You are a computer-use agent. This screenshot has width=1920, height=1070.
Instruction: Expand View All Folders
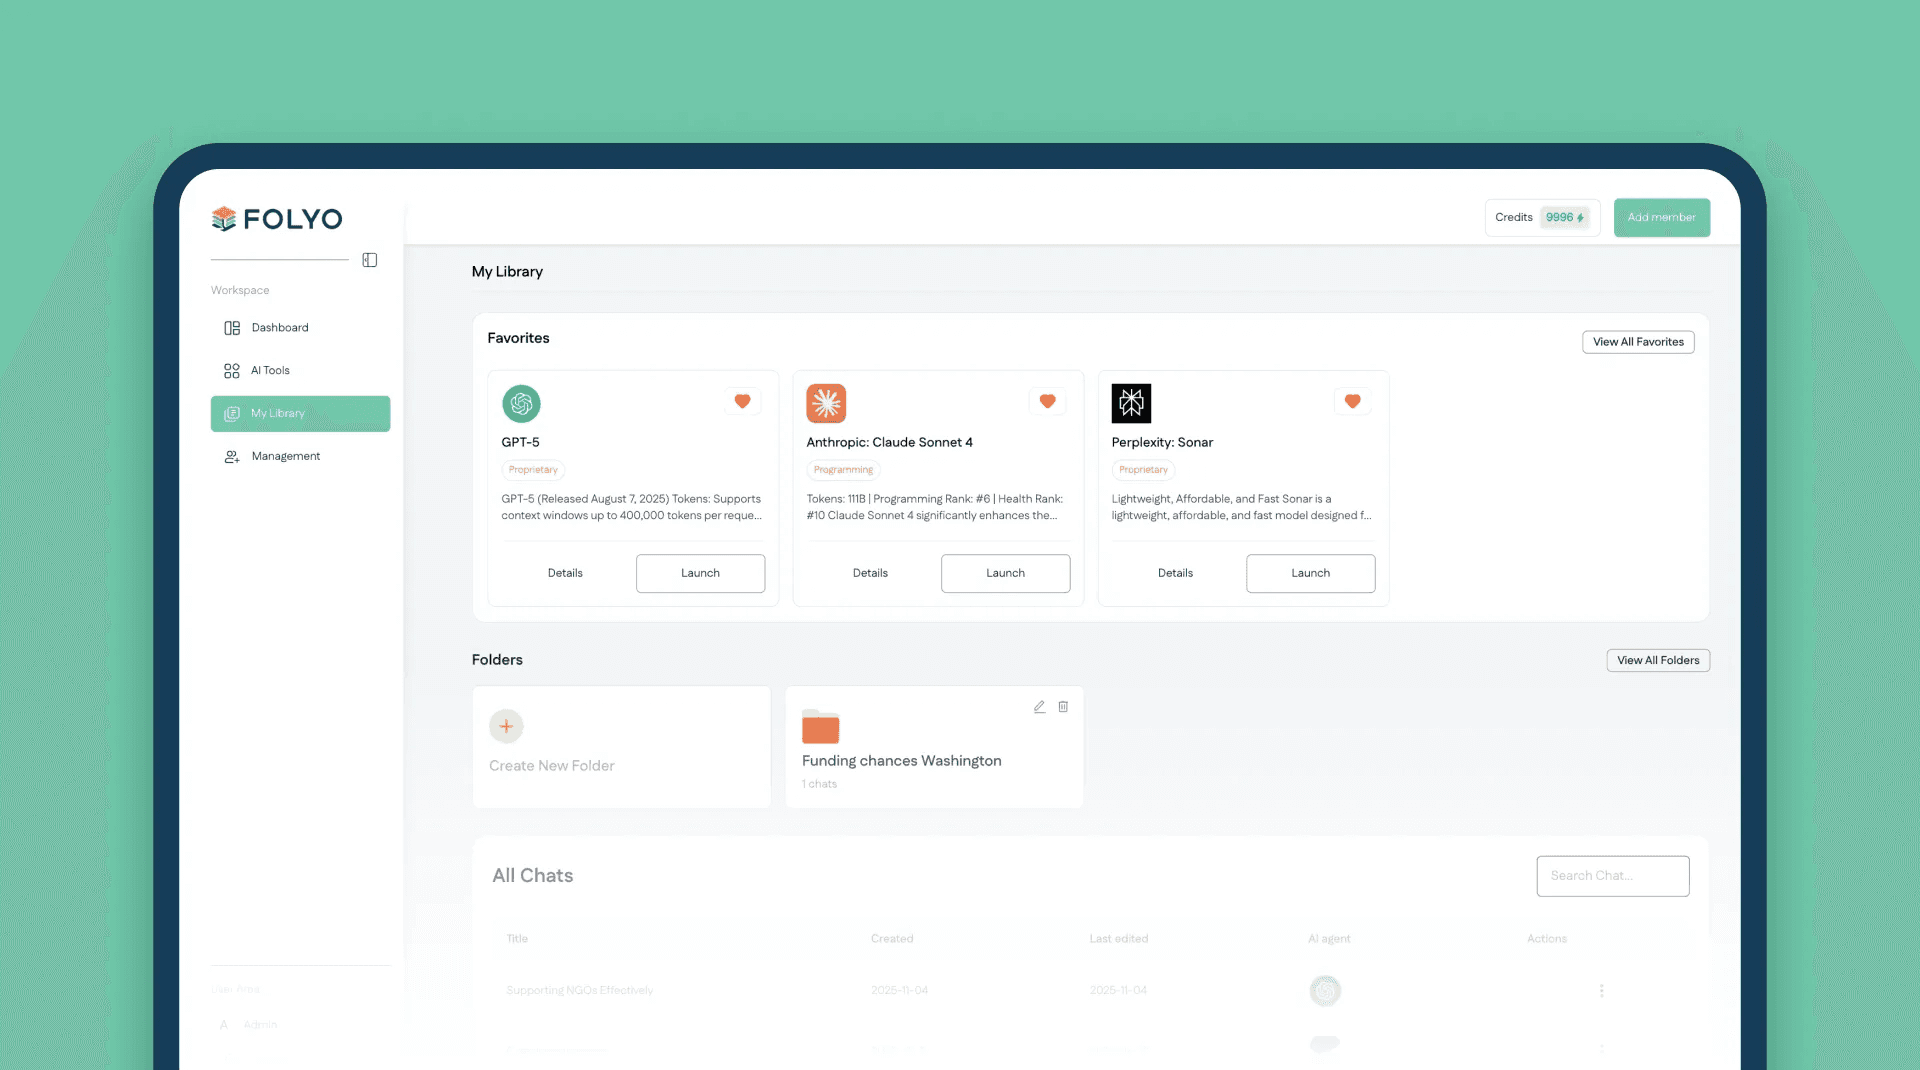(1657, 660)
